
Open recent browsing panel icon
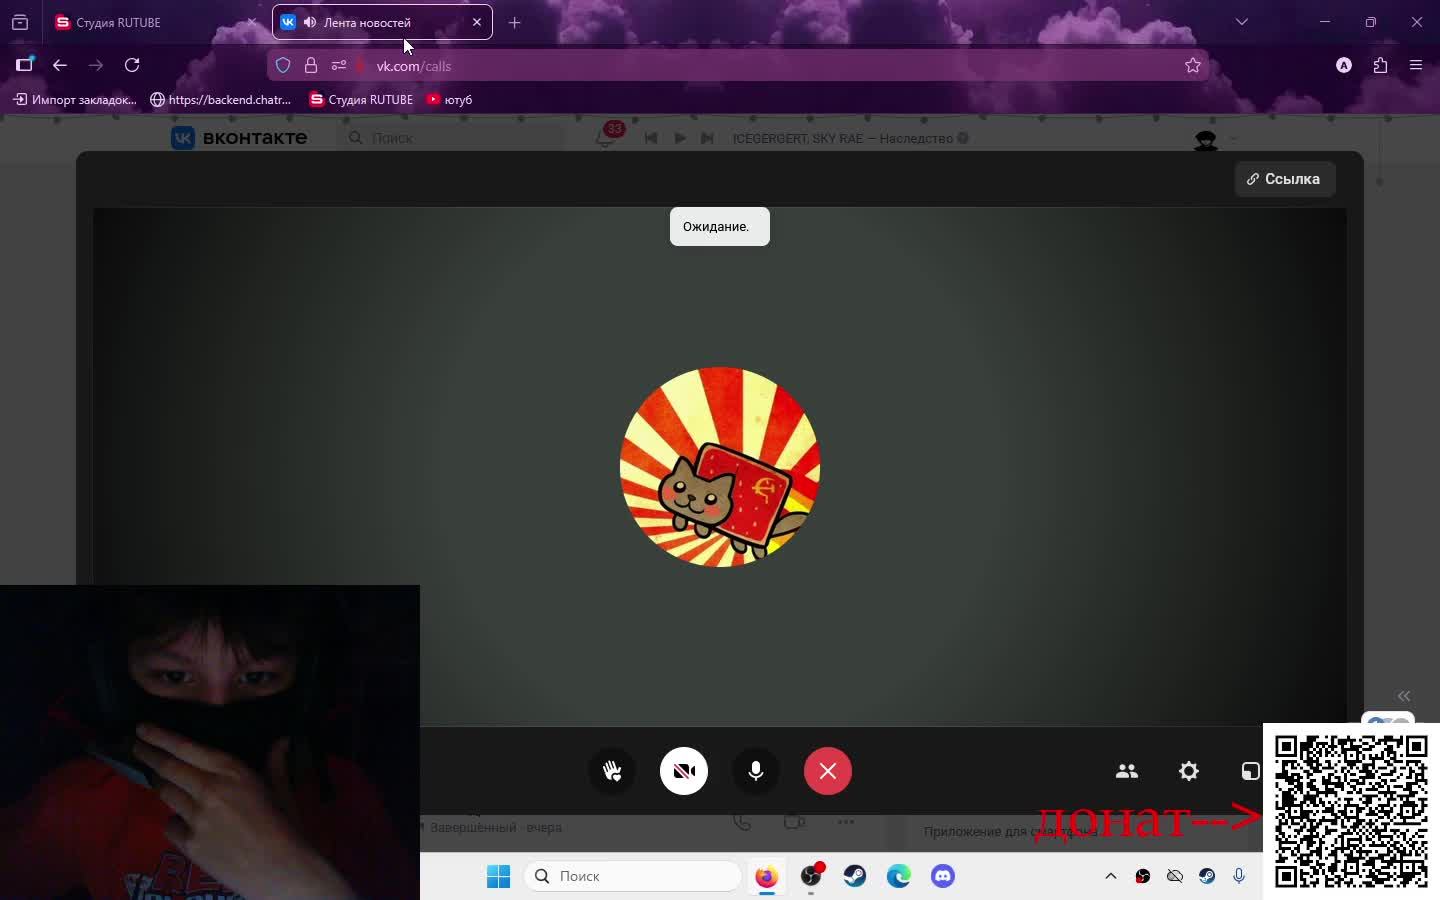coord(20,22)
